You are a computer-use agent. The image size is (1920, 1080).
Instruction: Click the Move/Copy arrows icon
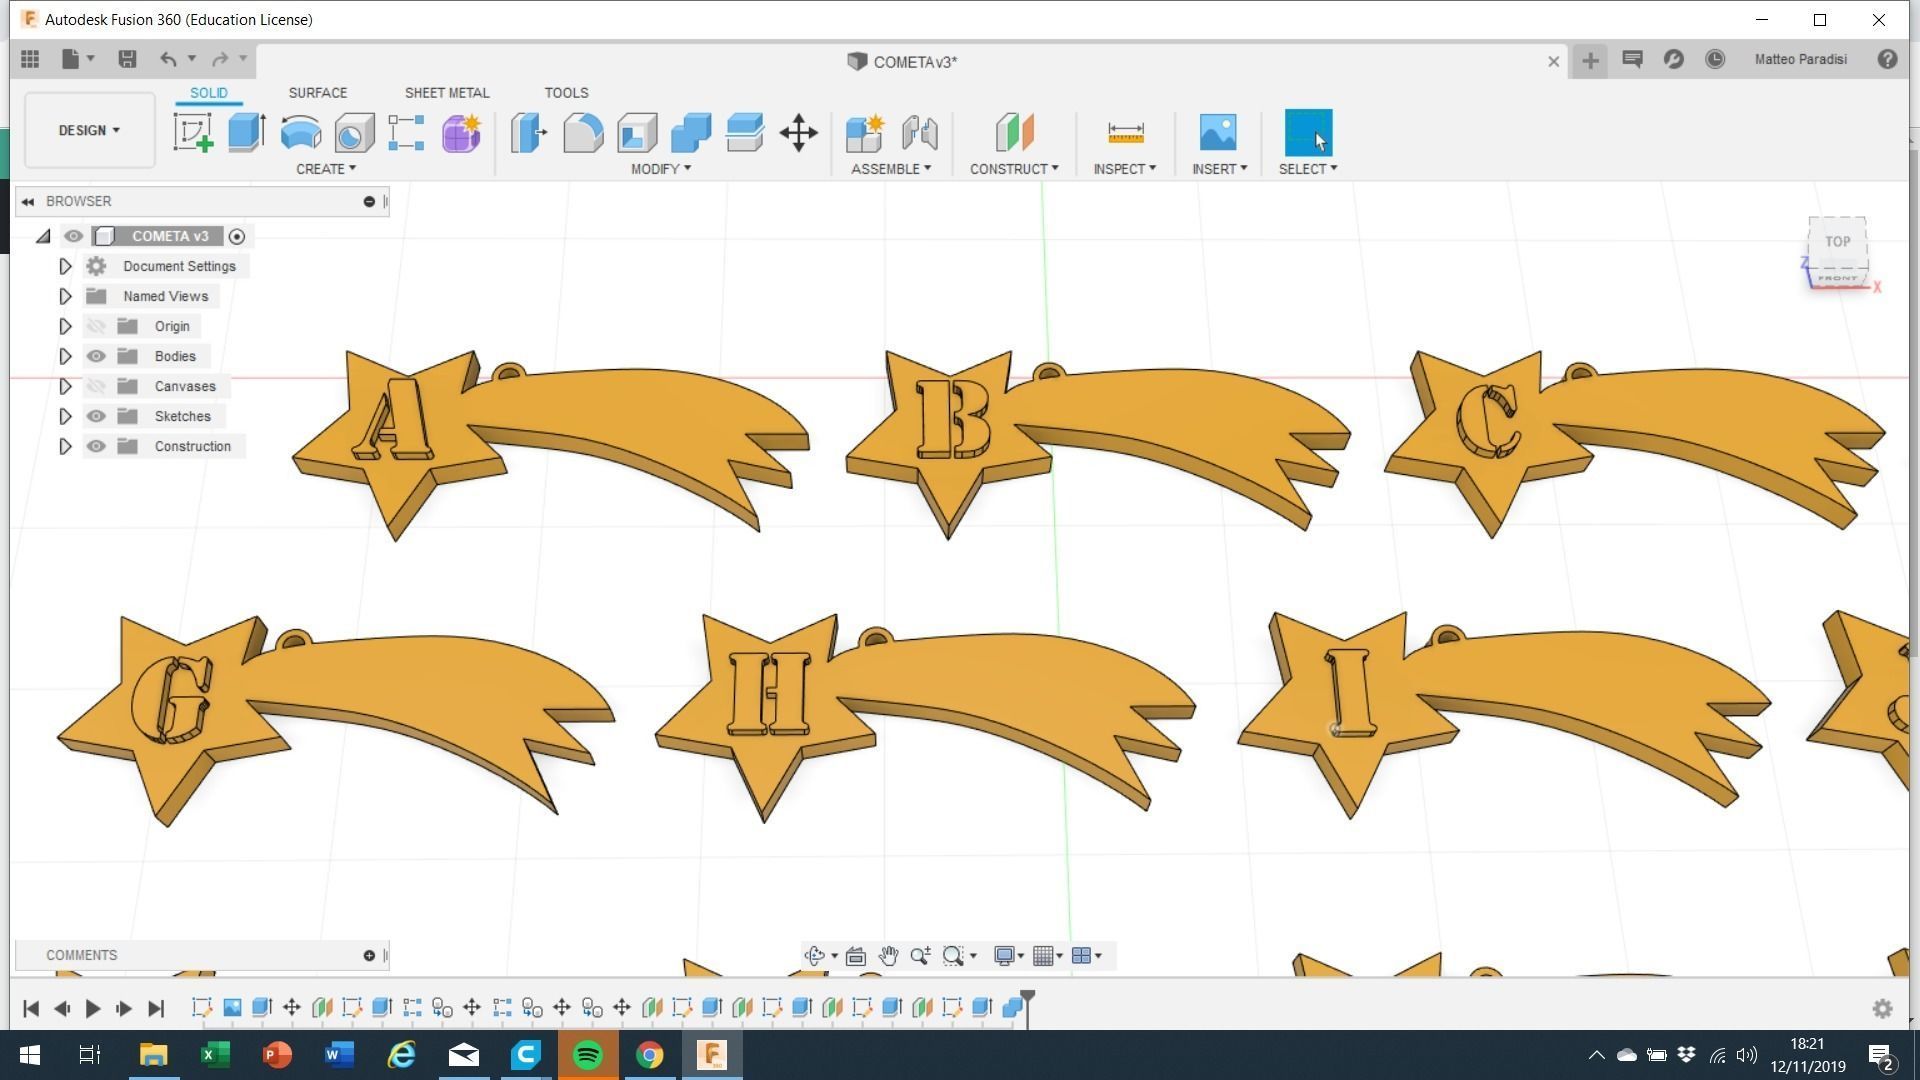pos(798,132)
